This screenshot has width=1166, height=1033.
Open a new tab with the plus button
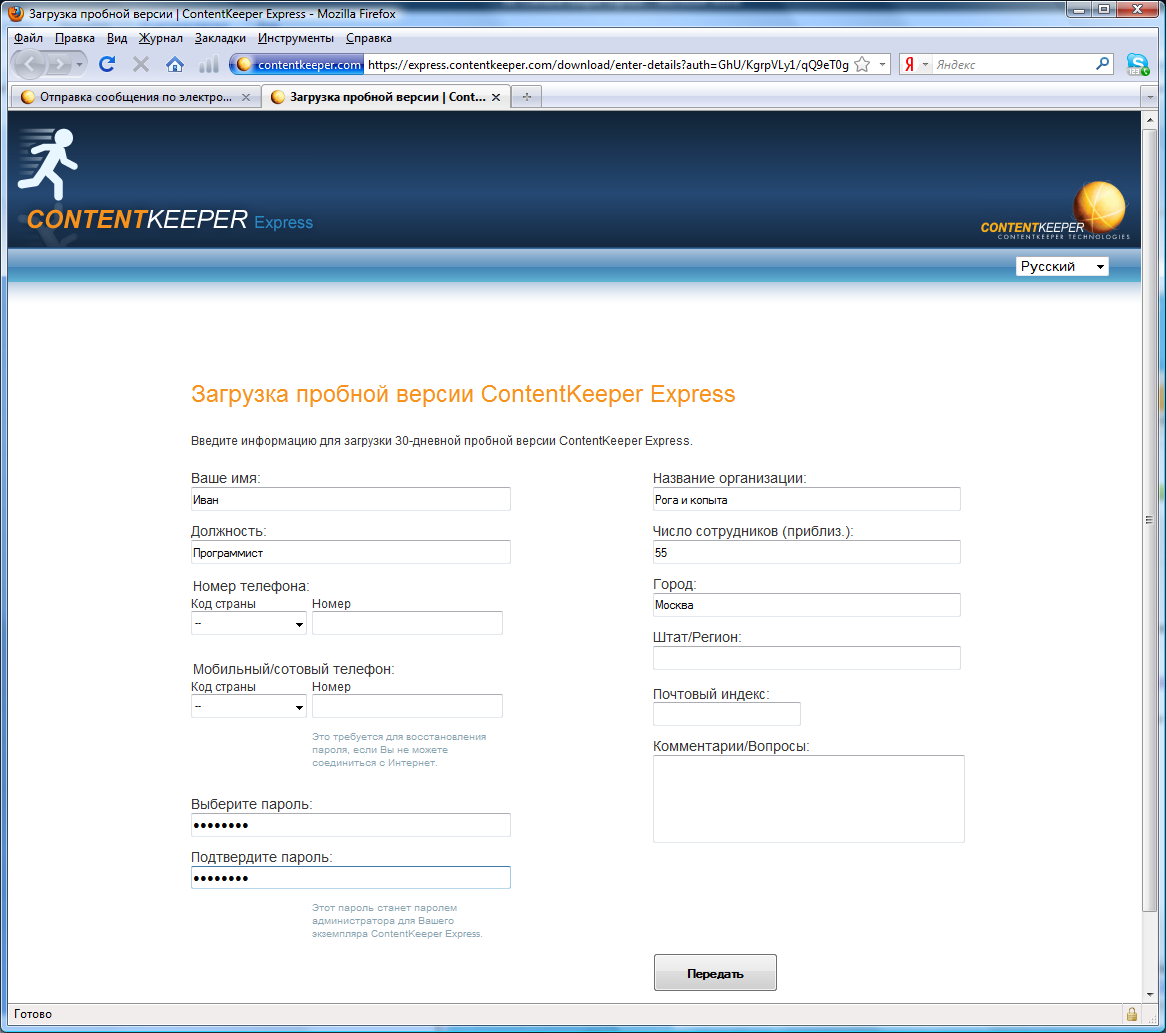pos(526,97)
